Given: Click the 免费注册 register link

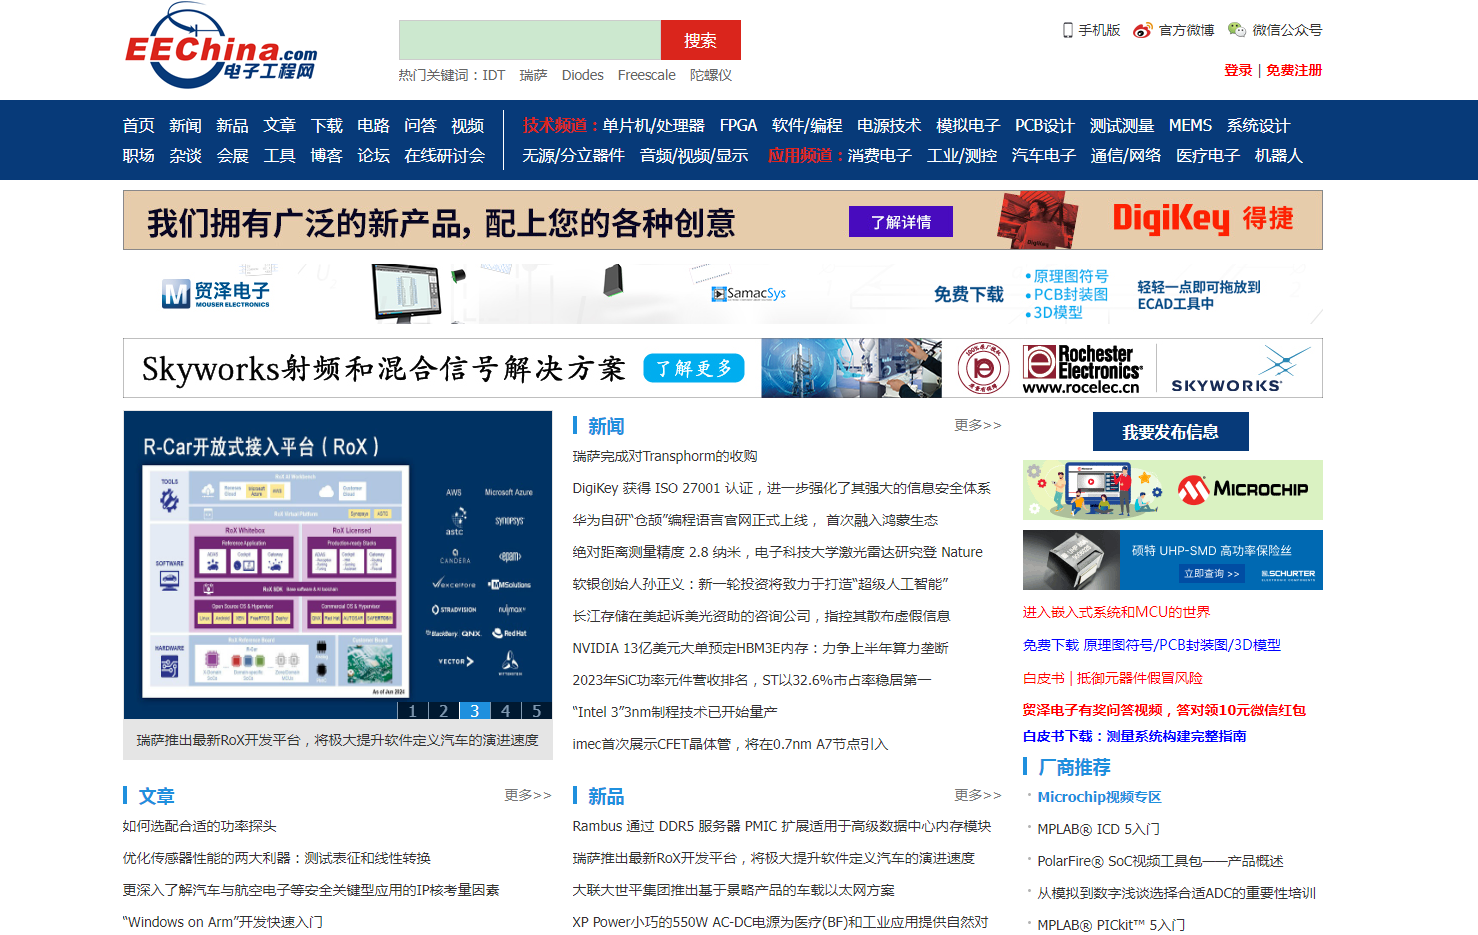Looking at the screenshot, I should tap(1294, 70).
